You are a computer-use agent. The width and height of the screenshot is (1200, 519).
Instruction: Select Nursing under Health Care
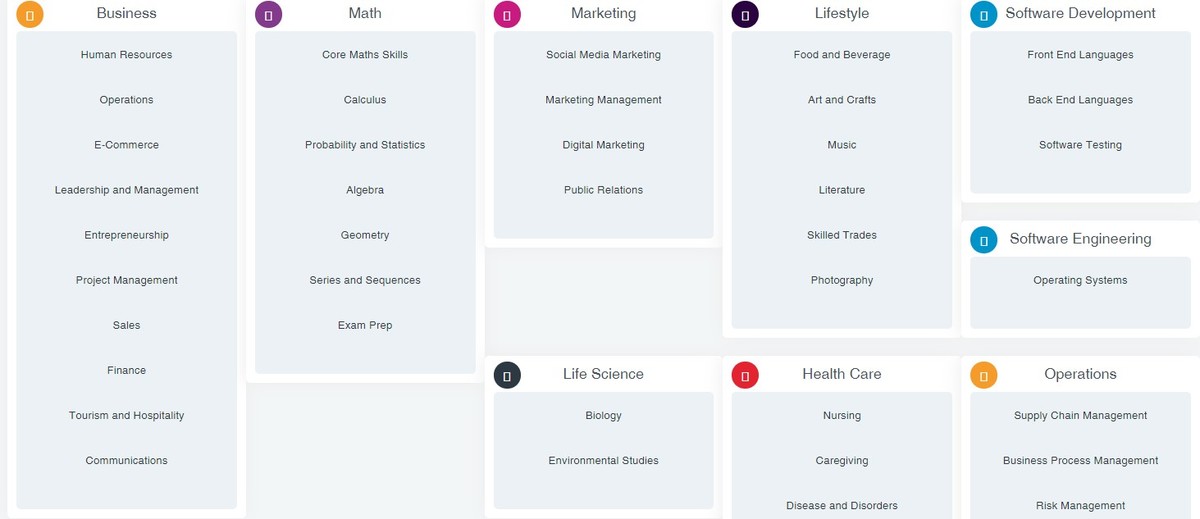click(842, 416)
